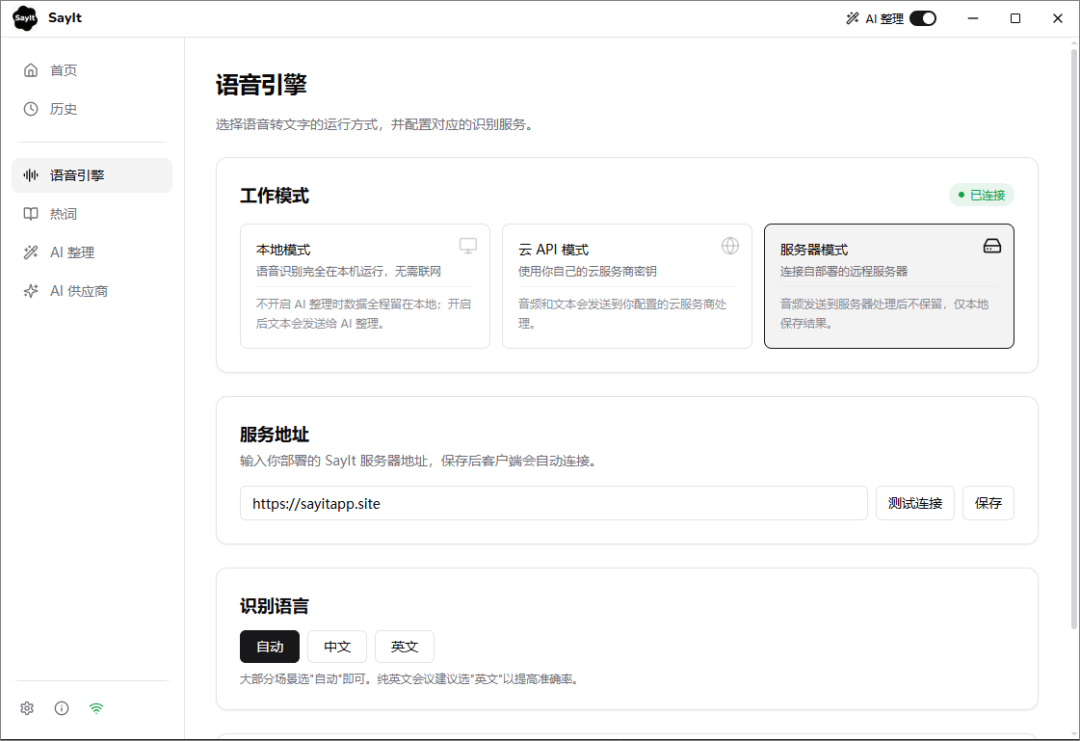Choose 自动 recognition language
Image resolution: width=1080 pixels, height=741 pixels.
(x=270, y=647)
